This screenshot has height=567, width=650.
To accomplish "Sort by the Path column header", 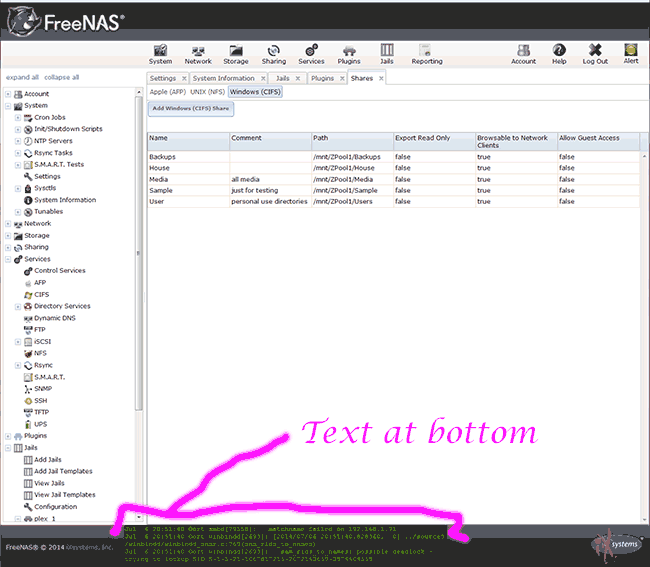I will 352,141.
